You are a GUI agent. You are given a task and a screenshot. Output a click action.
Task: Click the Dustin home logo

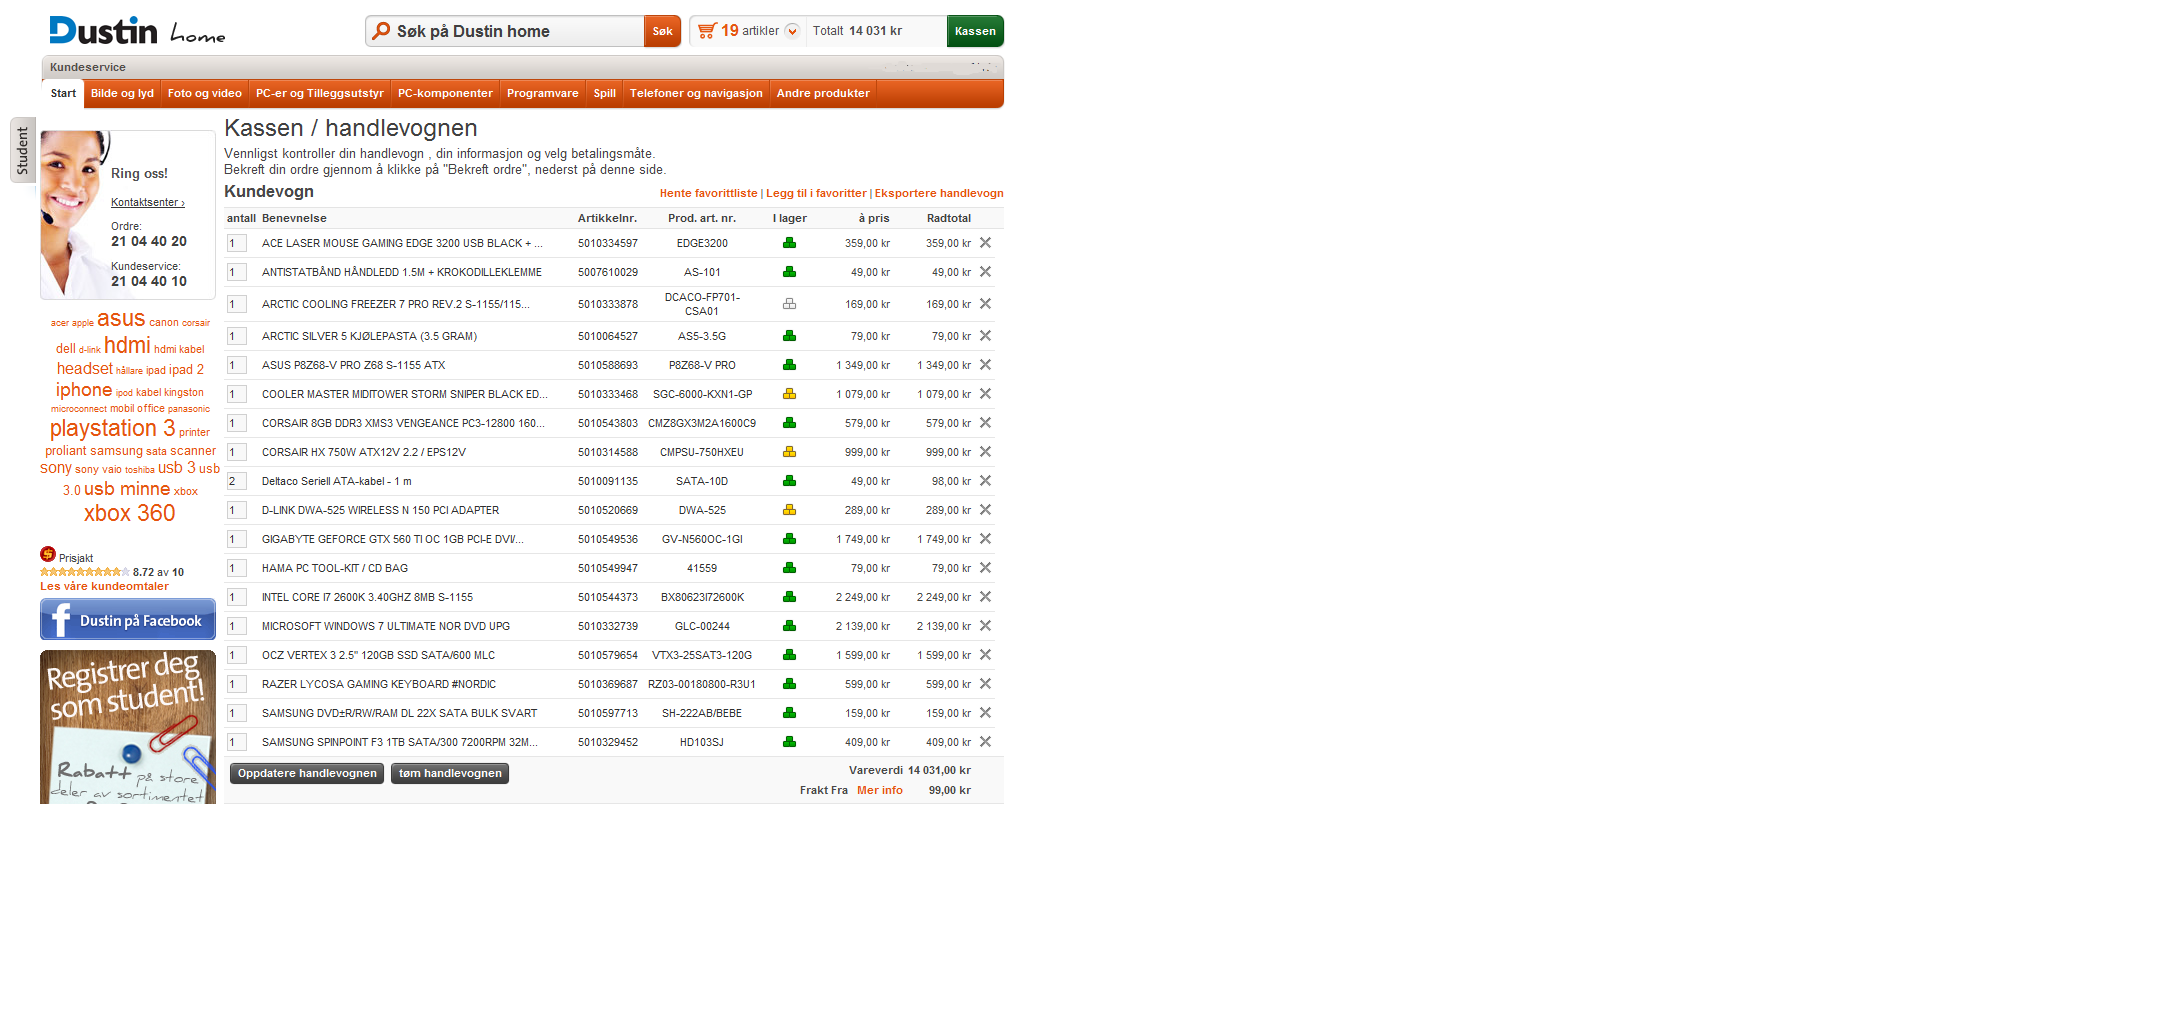point(137,31)
